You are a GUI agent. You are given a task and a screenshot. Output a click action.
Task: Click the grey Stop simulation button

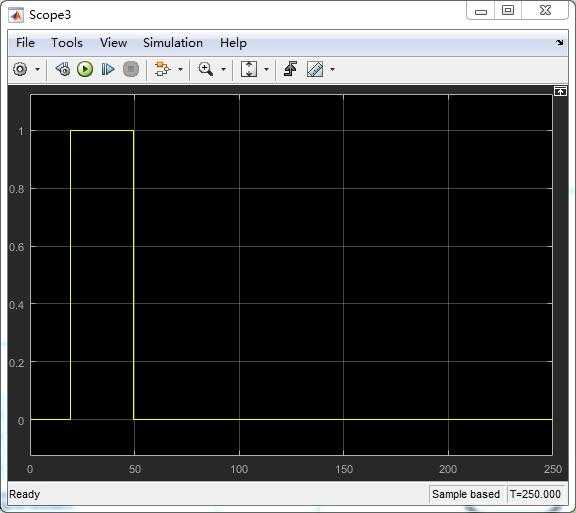[x=131, y=69]
